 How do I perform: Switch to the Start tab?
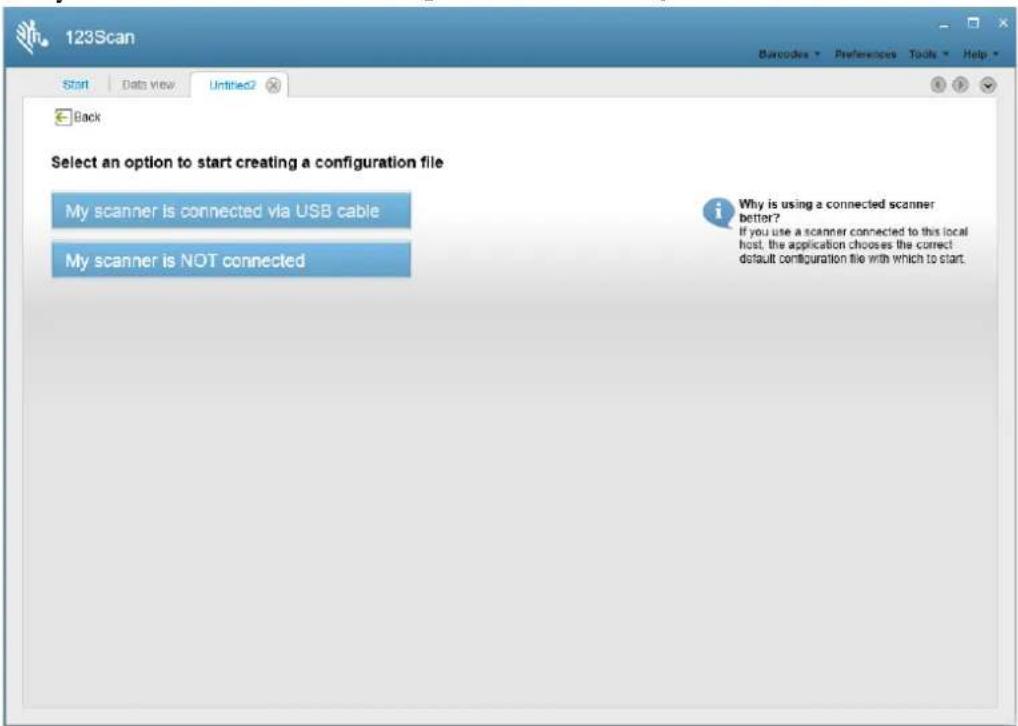pos(75,84)
